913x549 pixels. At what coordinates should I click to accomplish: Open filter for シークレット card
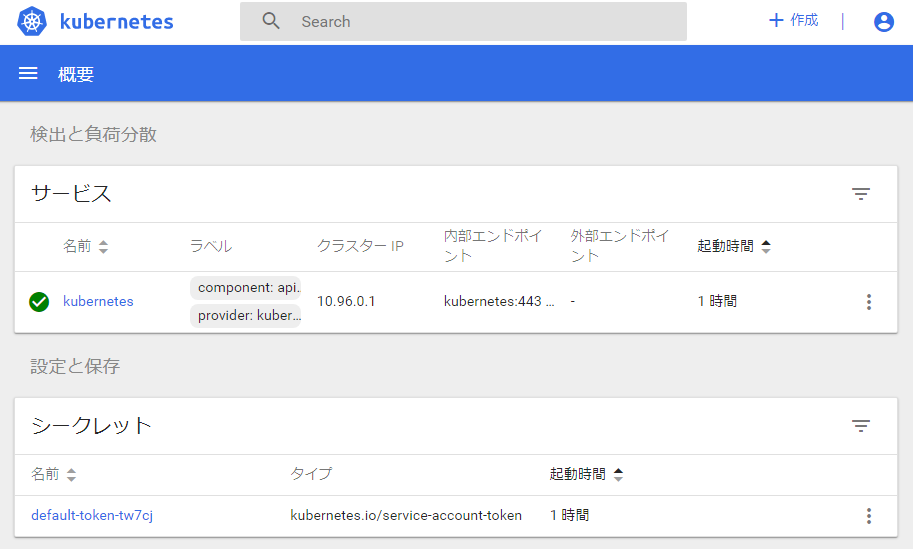click(860, 426)
